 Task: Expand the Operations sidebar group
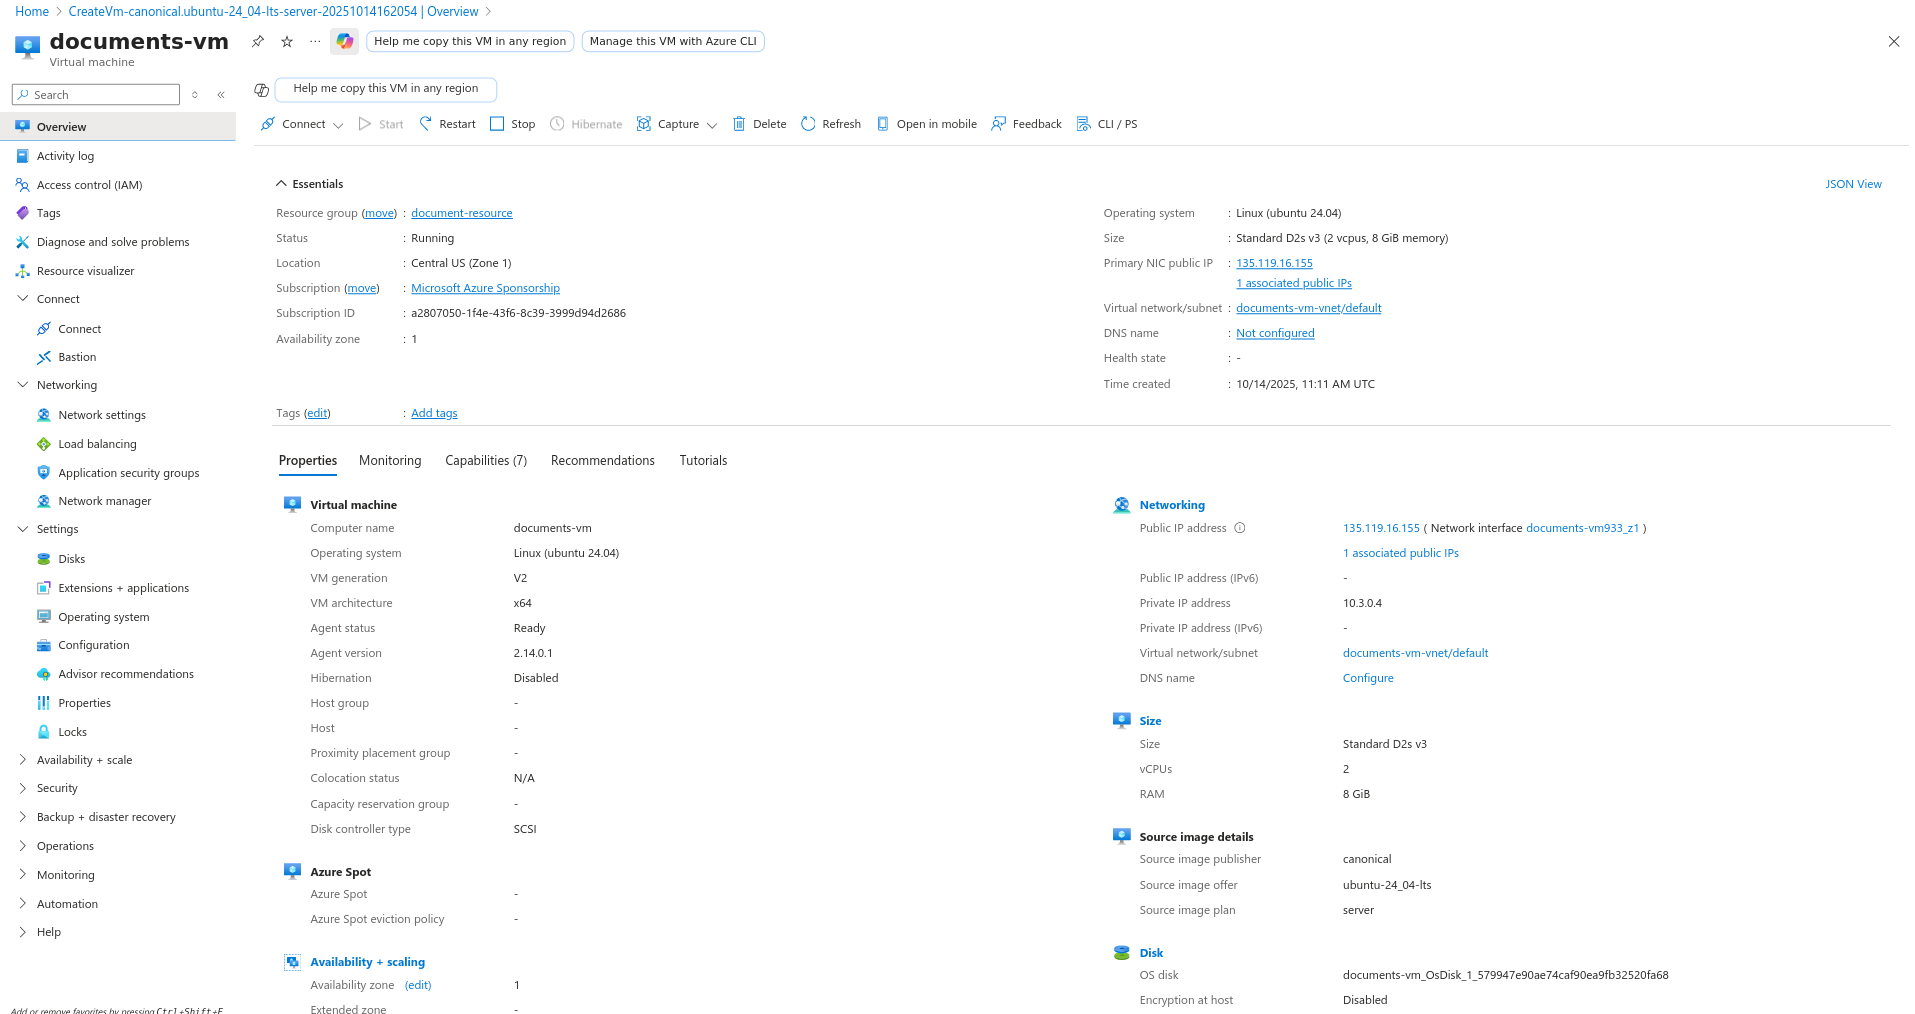[x=23, y=846]
